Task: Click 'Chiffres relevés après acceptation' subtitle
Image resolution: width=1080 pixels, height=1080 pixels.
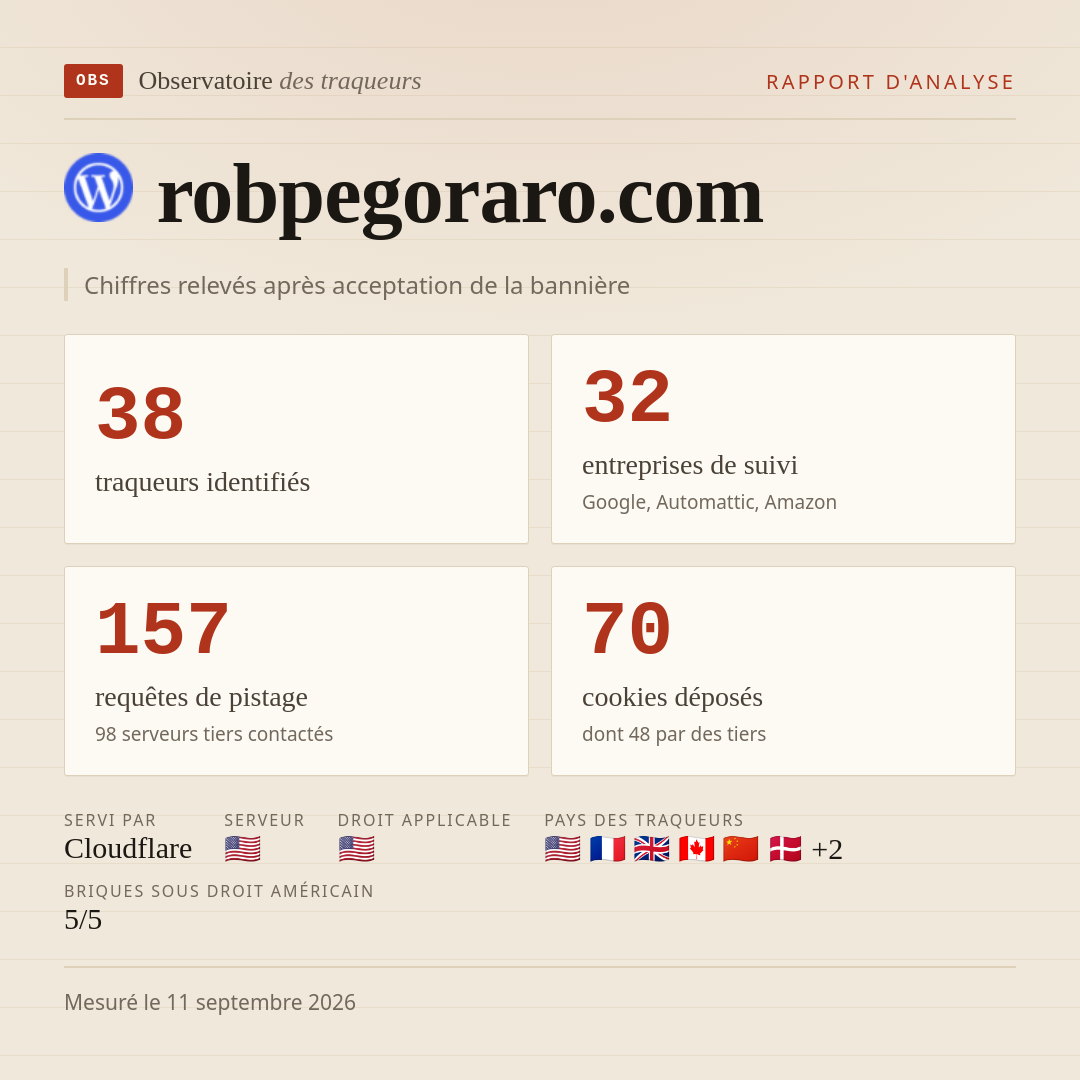Action: [357, 285]
